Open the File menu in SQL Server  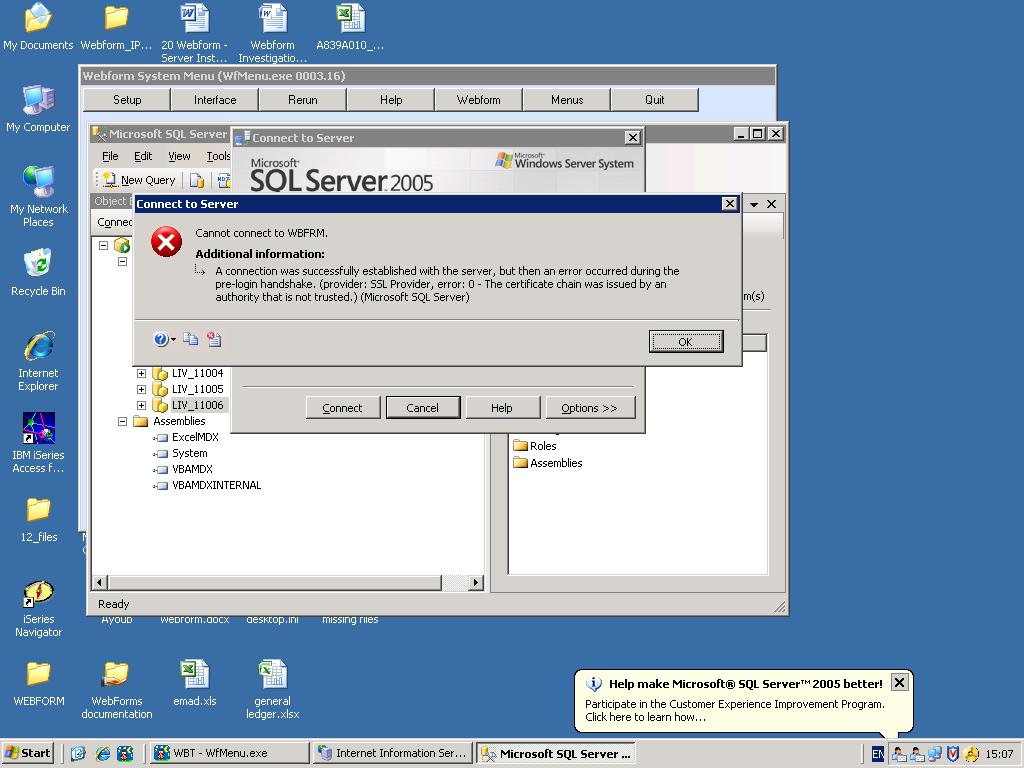tap(110, 156)
